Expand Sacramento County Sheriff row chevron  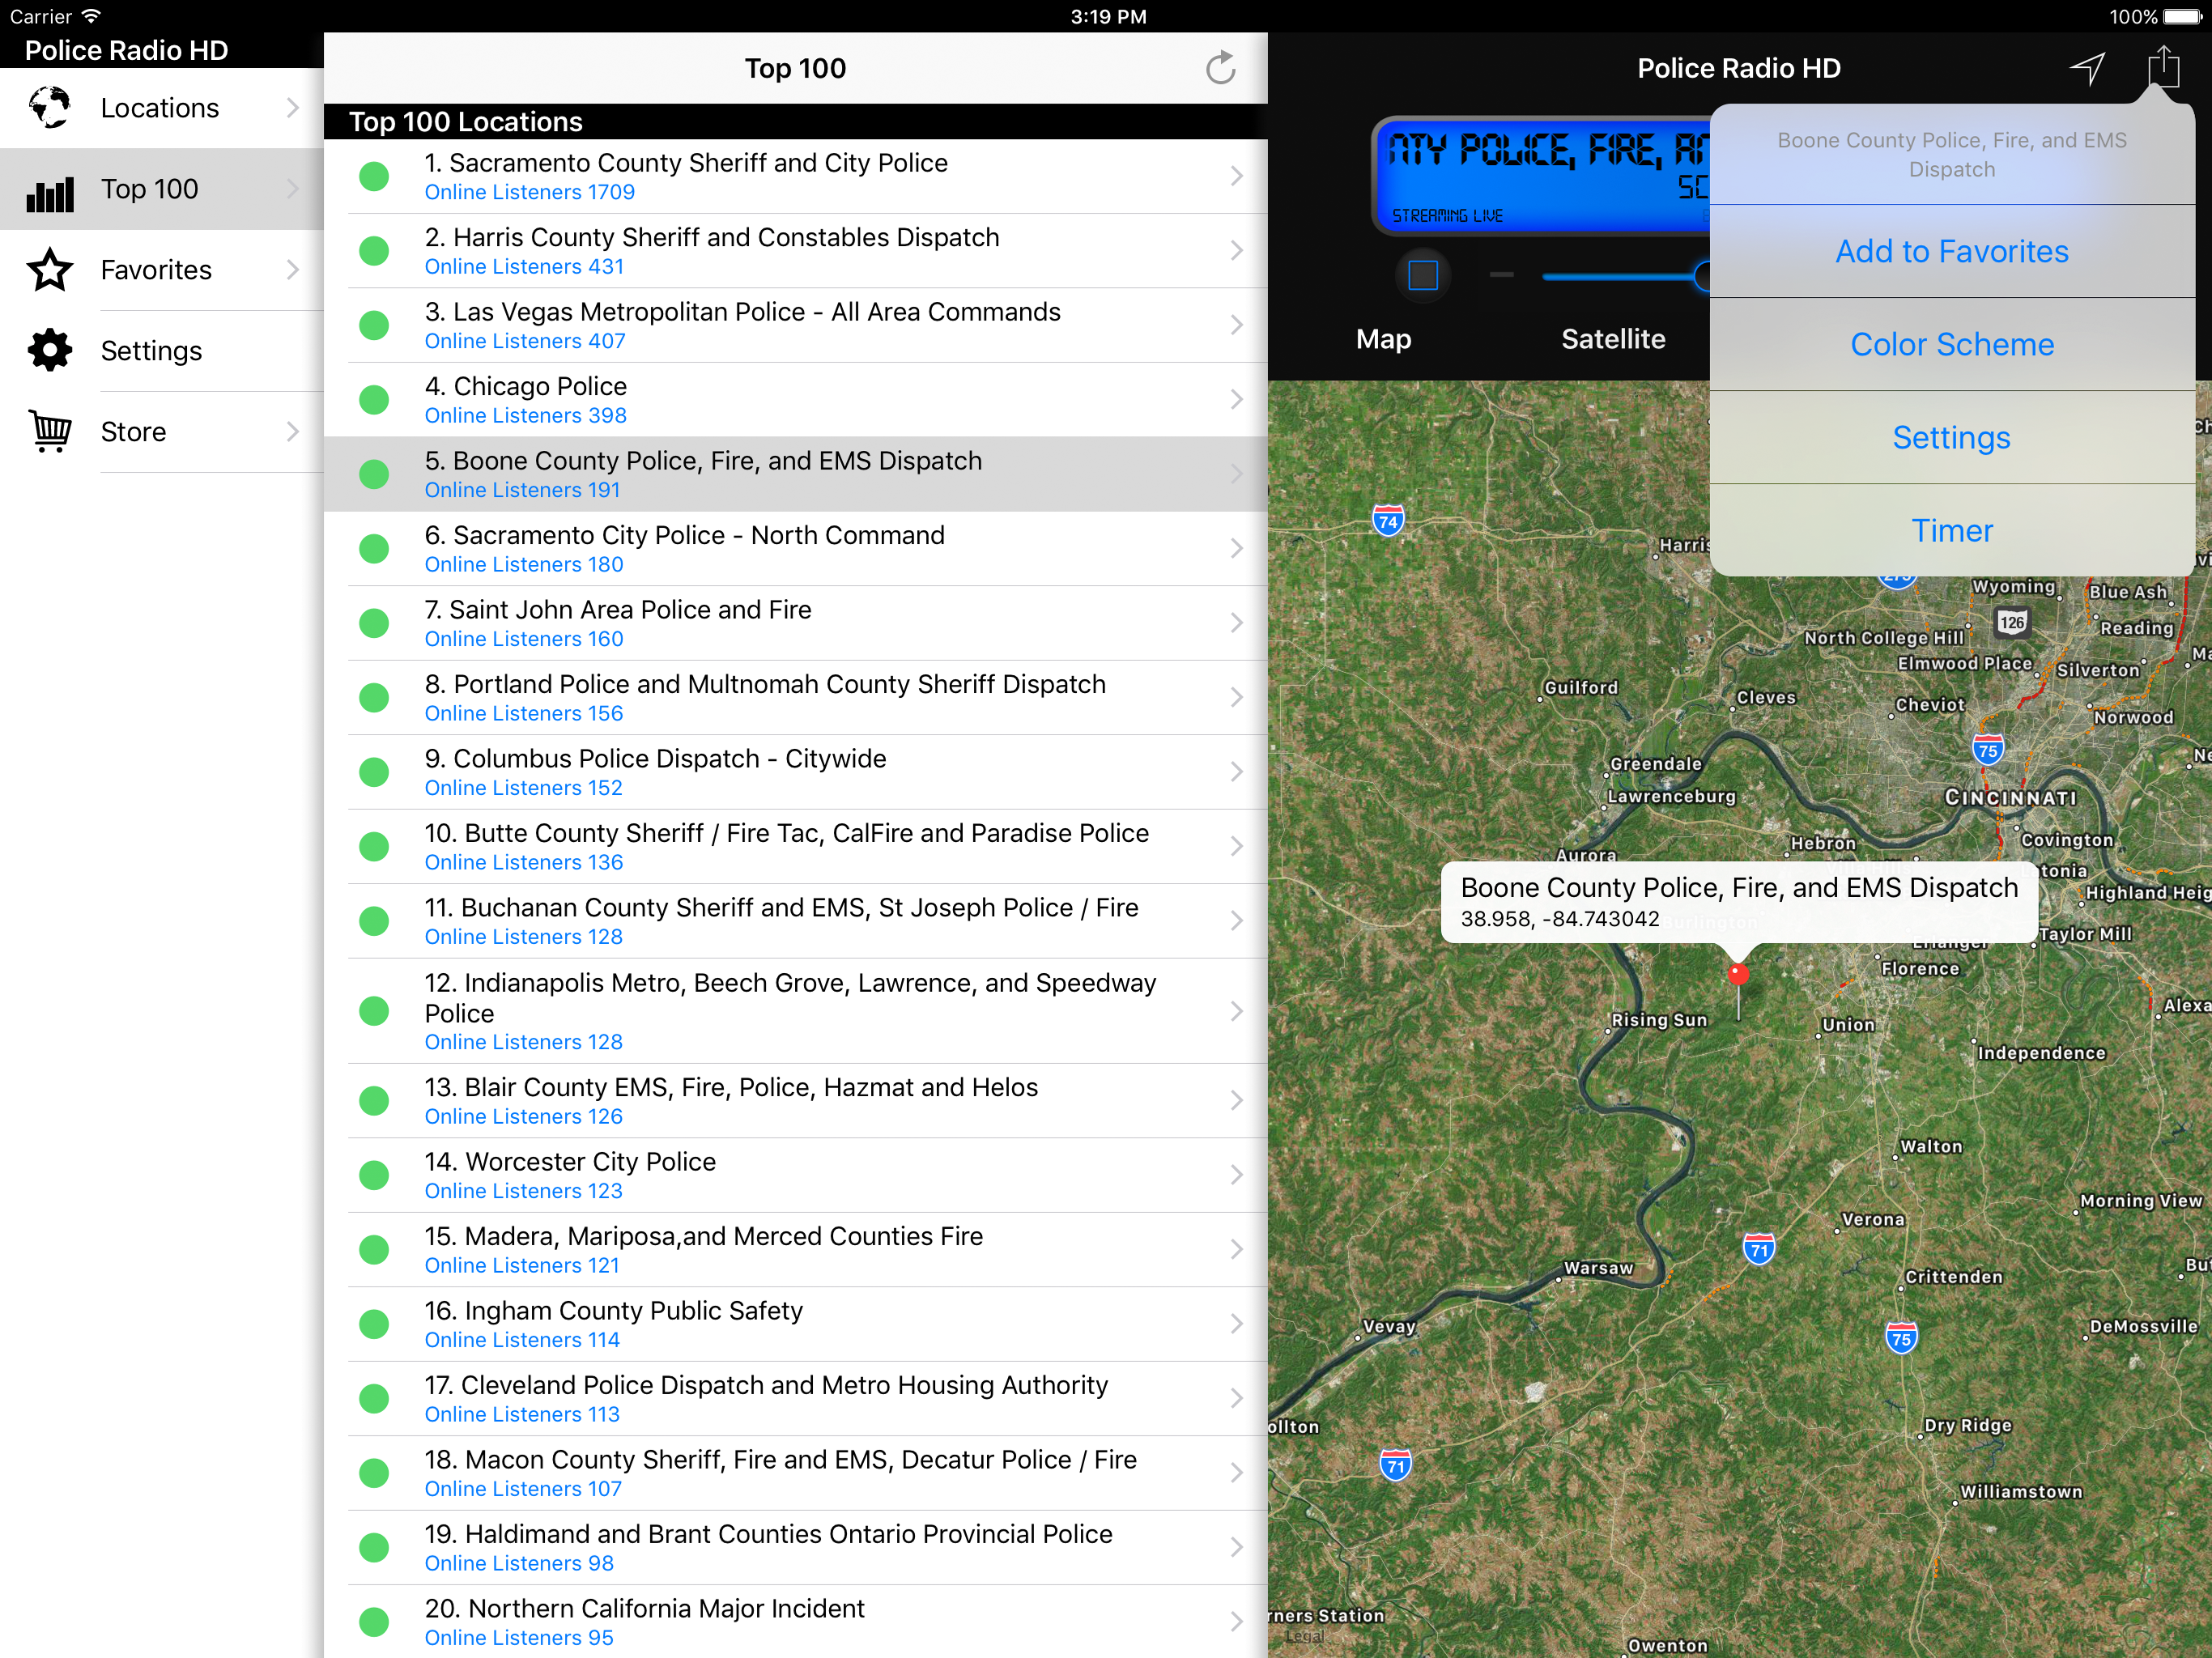pos(1236,176)
